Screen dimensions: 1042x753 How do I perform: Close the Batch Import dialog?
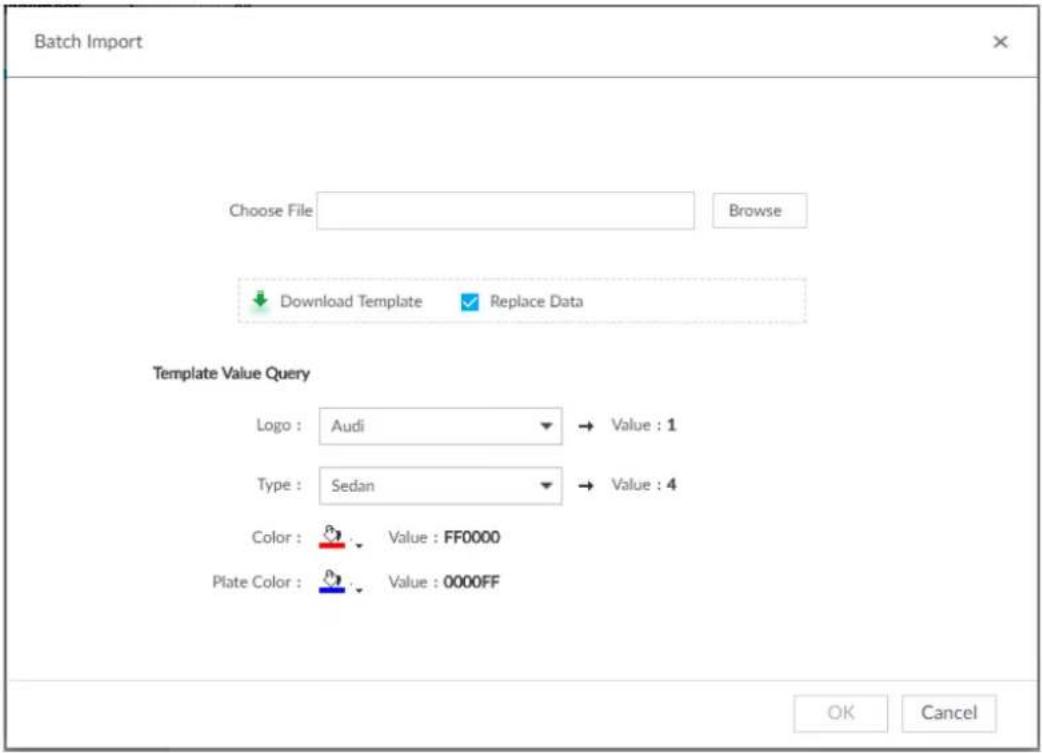coord(1000,42)
